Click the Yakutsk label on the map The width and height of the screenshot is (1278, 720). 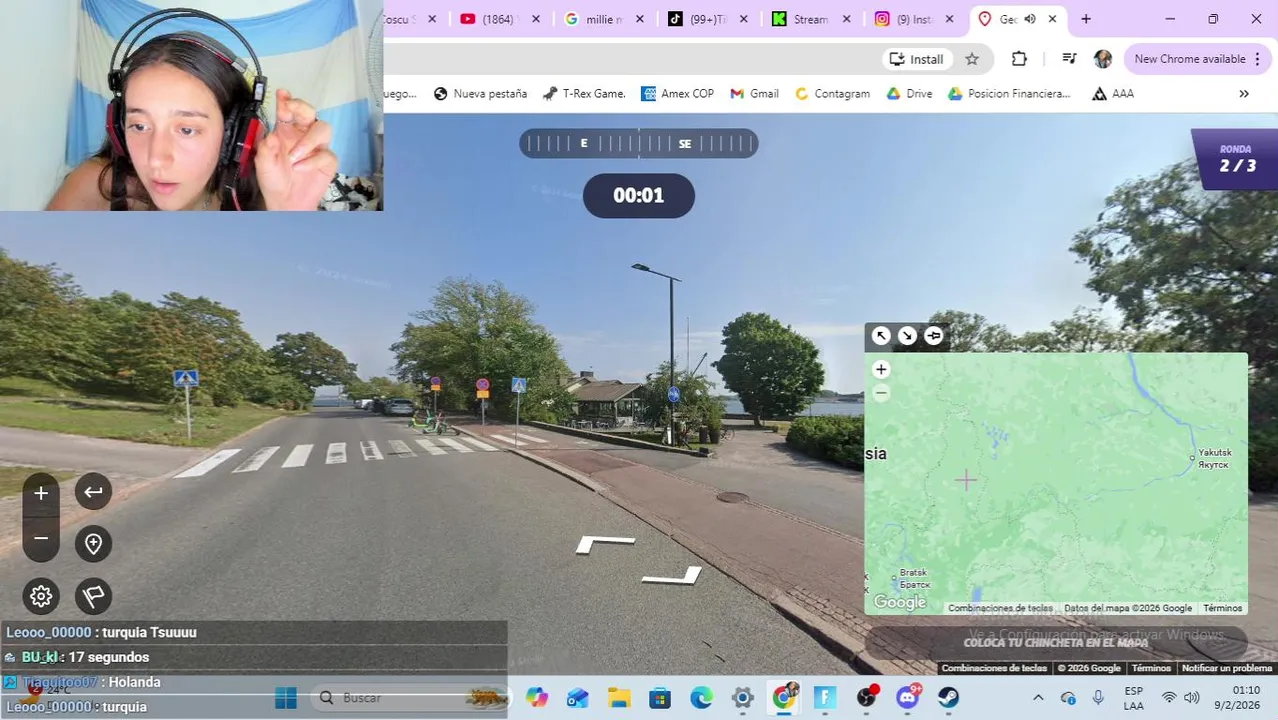[1214, 458]
